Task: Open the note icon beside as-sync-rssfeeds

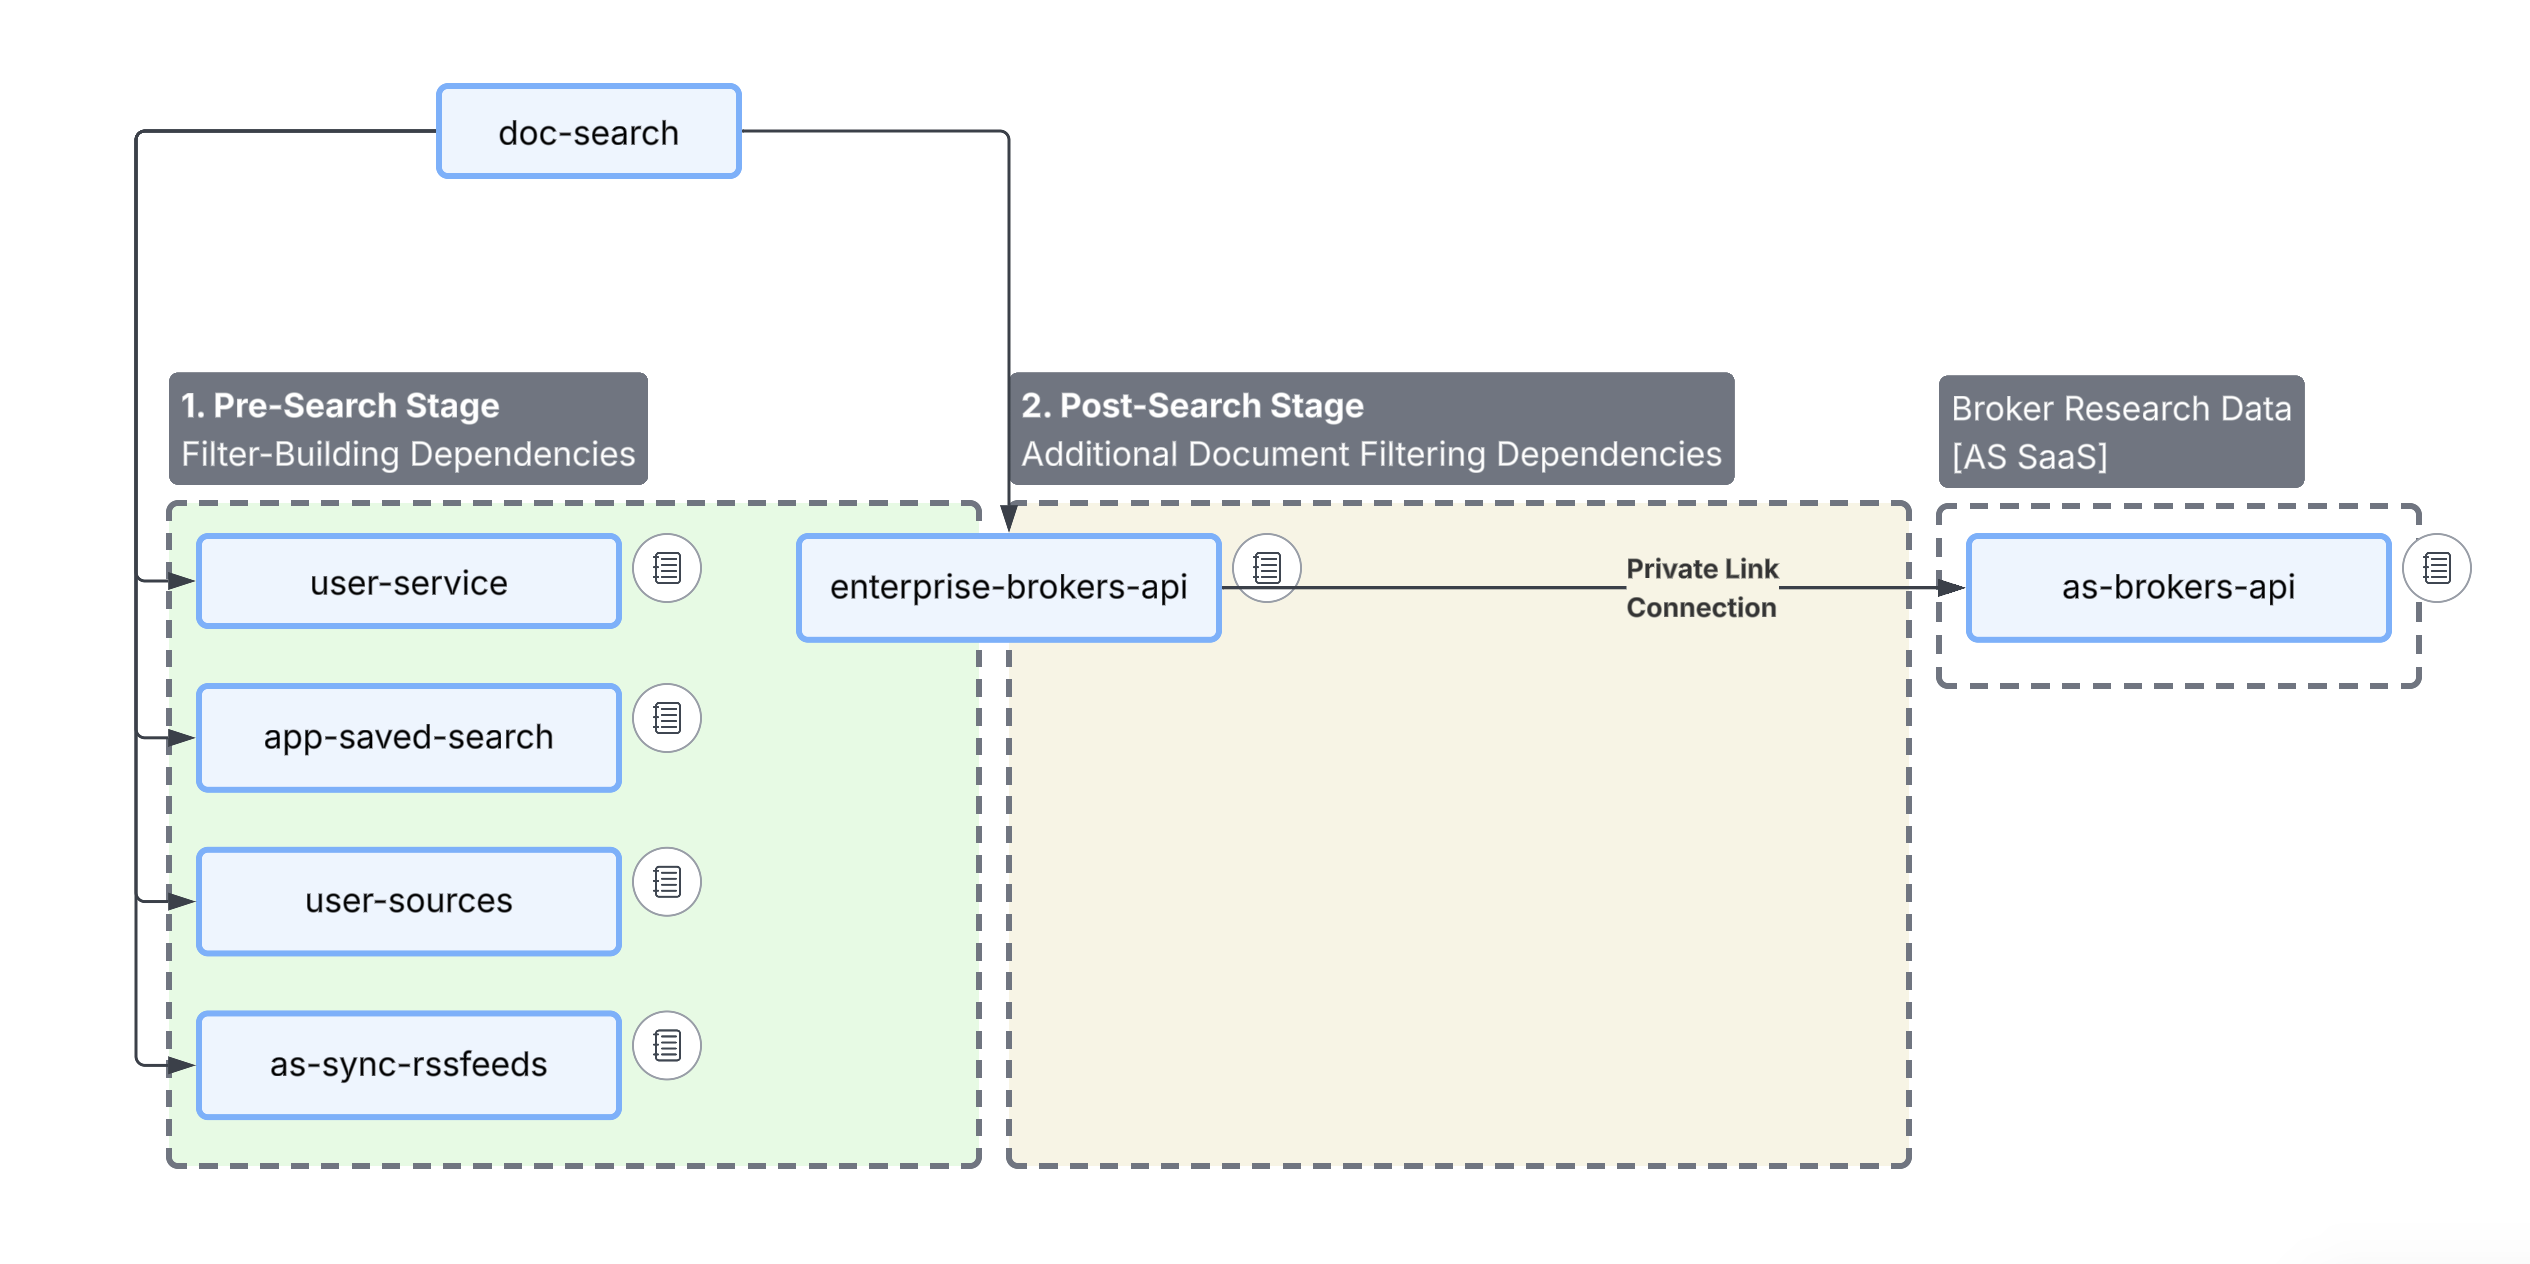Action: tap(666, 1045)
